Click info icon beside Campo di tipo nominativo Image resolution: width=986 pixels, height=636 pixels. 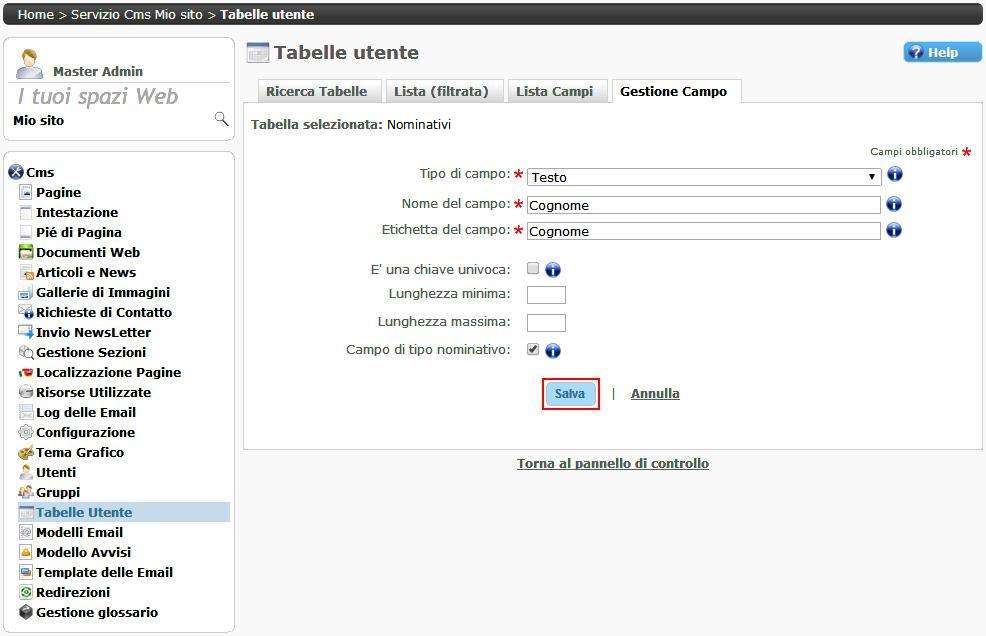coord(553,351)
